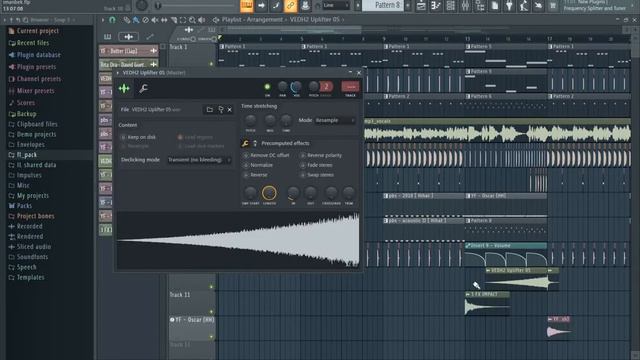Viewport: 640px width, 360px height.
Task: Click the stamp icon in top toolbar
Action: click(305, 6)
